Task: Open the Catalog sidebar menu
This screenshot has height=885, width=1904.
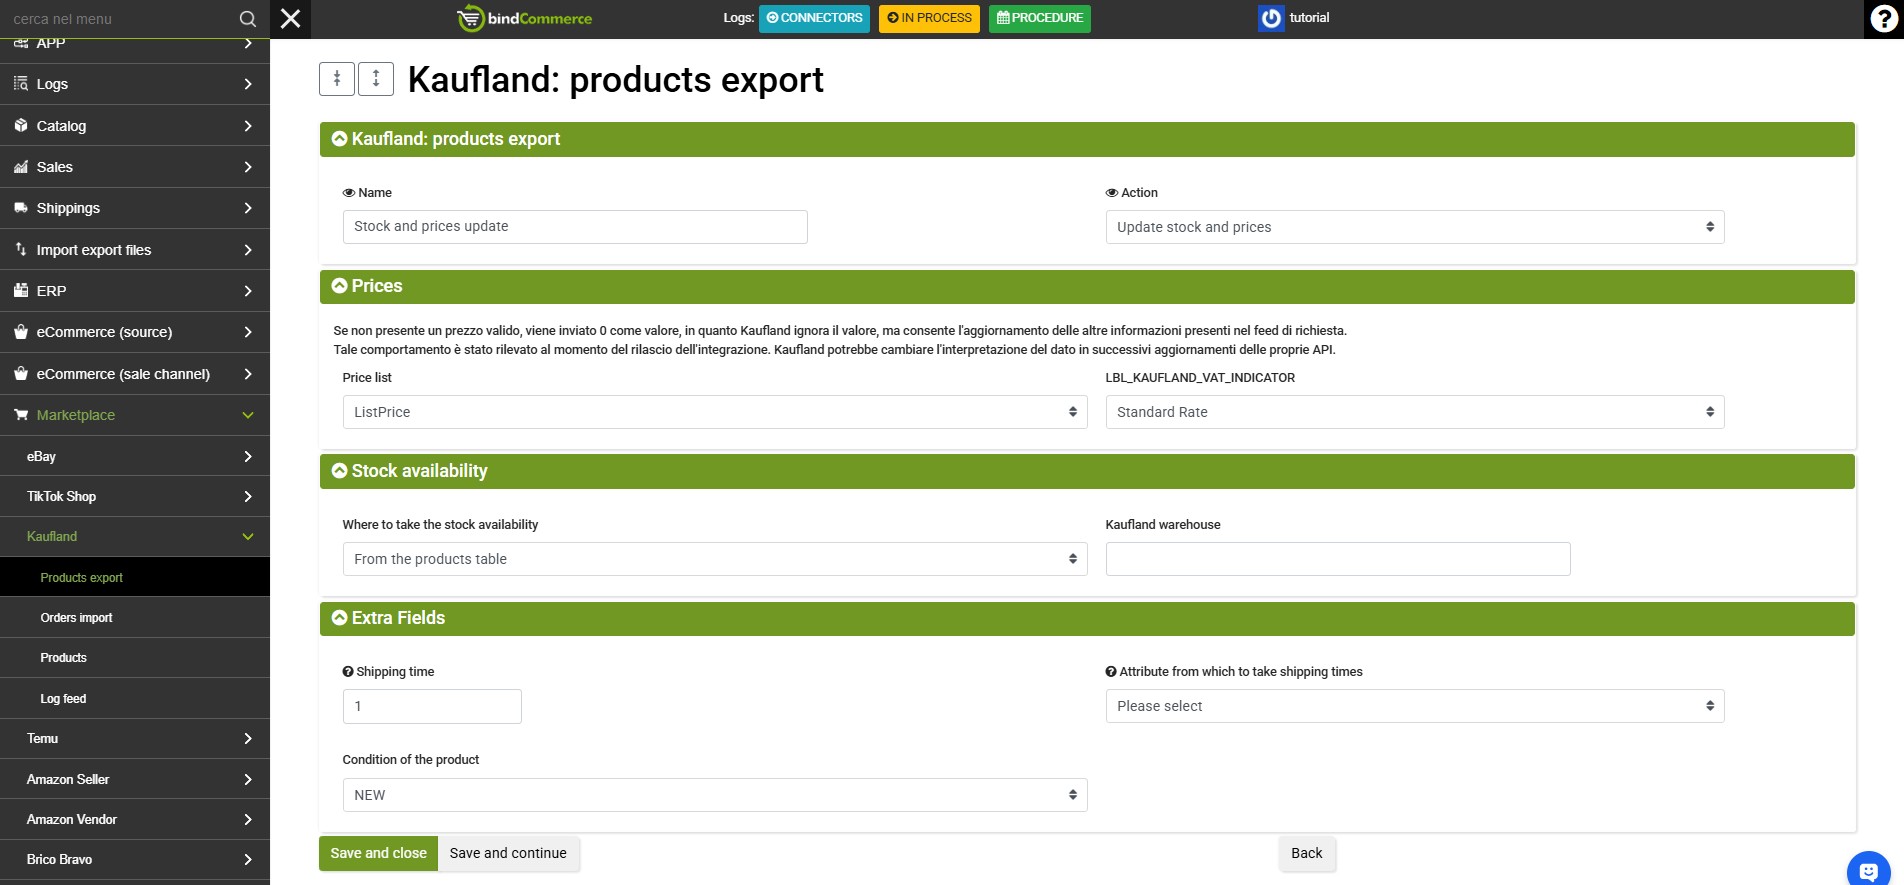Action: coord(135,126)
